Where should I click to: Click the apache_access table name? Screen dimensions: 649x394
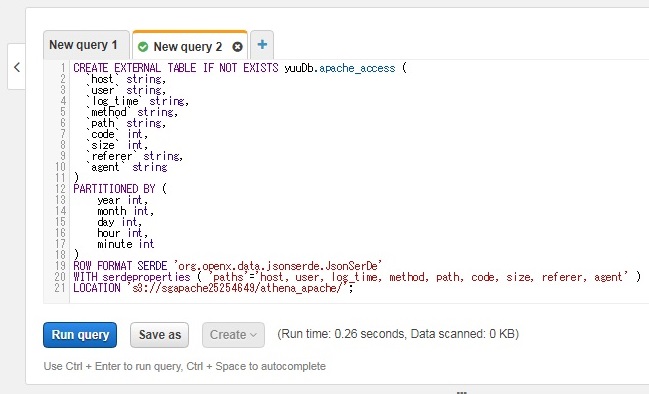357,68
